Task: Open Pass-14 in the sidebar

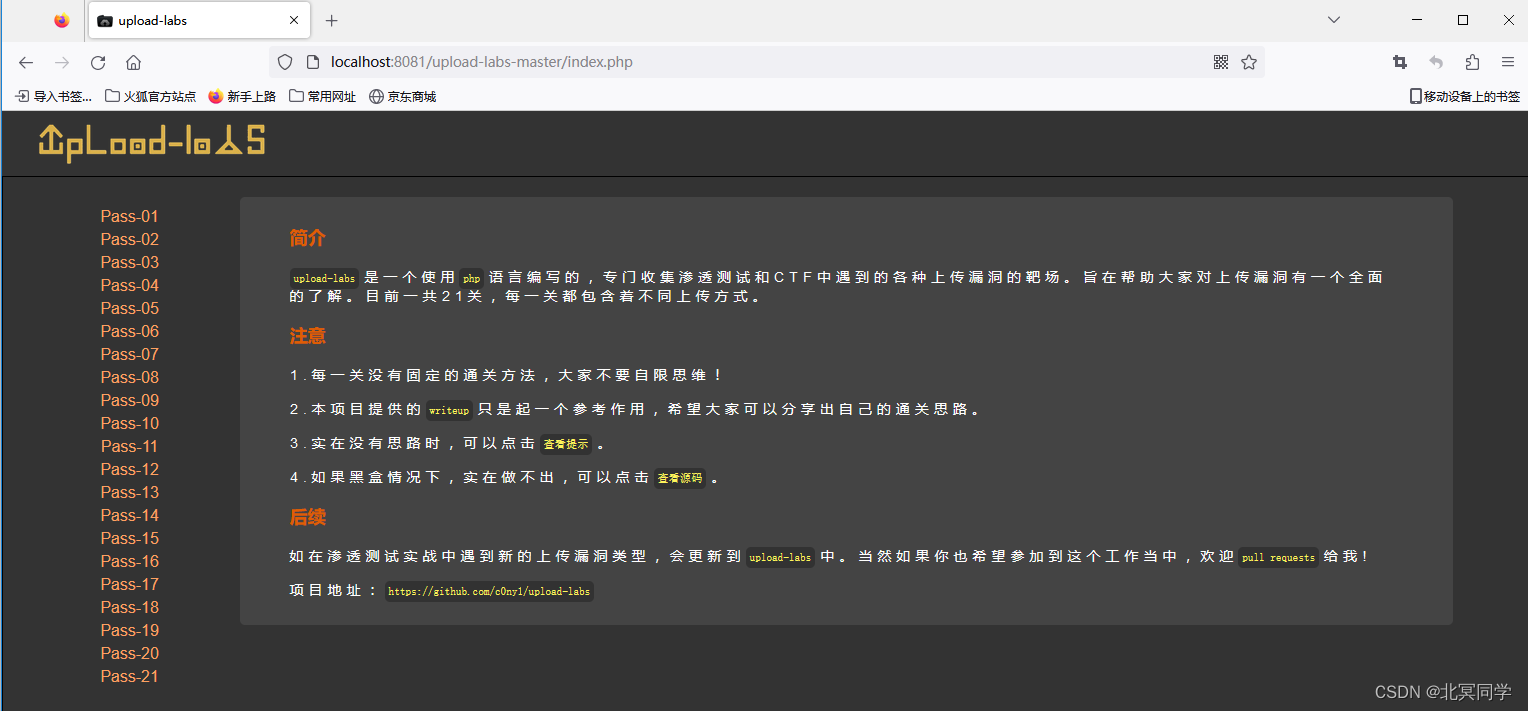Action: pos(130,515)
